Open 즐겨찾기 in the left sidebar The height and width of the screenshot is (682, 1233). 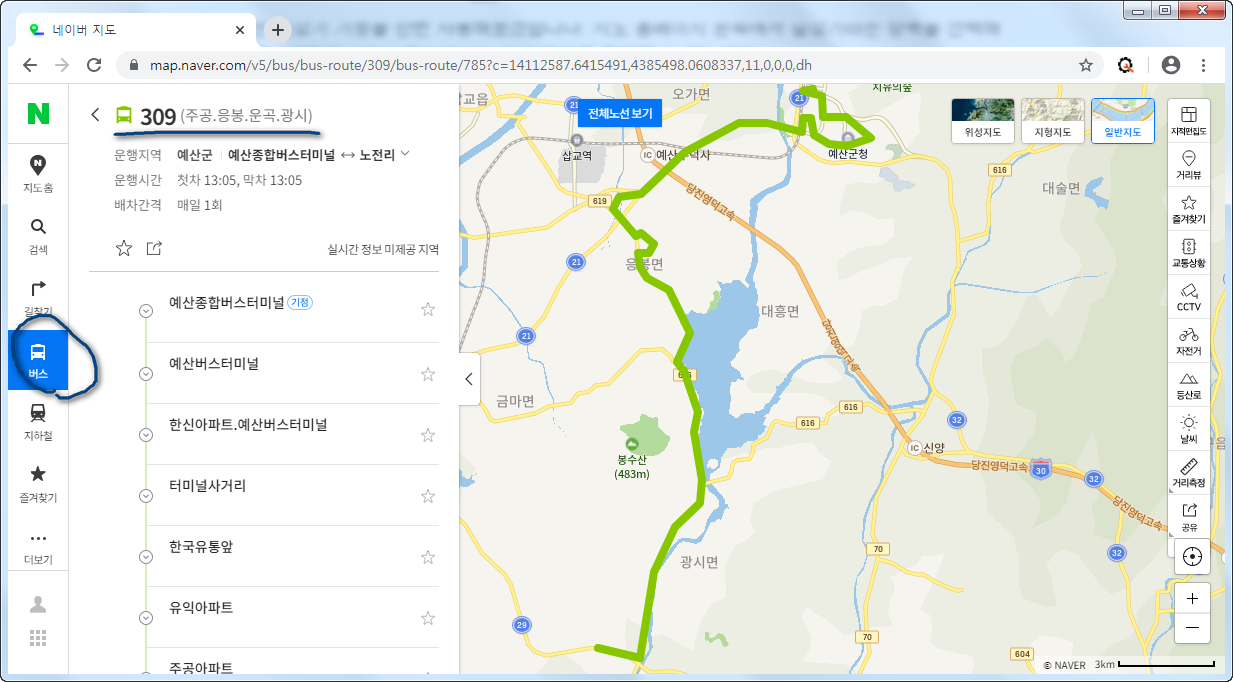38,484
